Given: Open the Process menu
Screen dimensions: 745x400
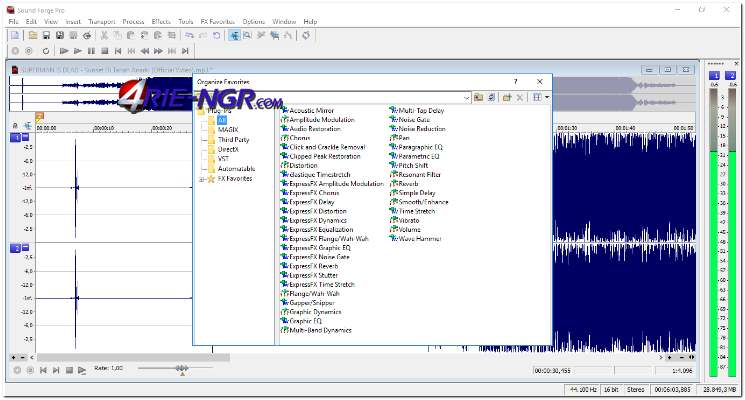Looking at the screenshot, I should click(133, 21).
